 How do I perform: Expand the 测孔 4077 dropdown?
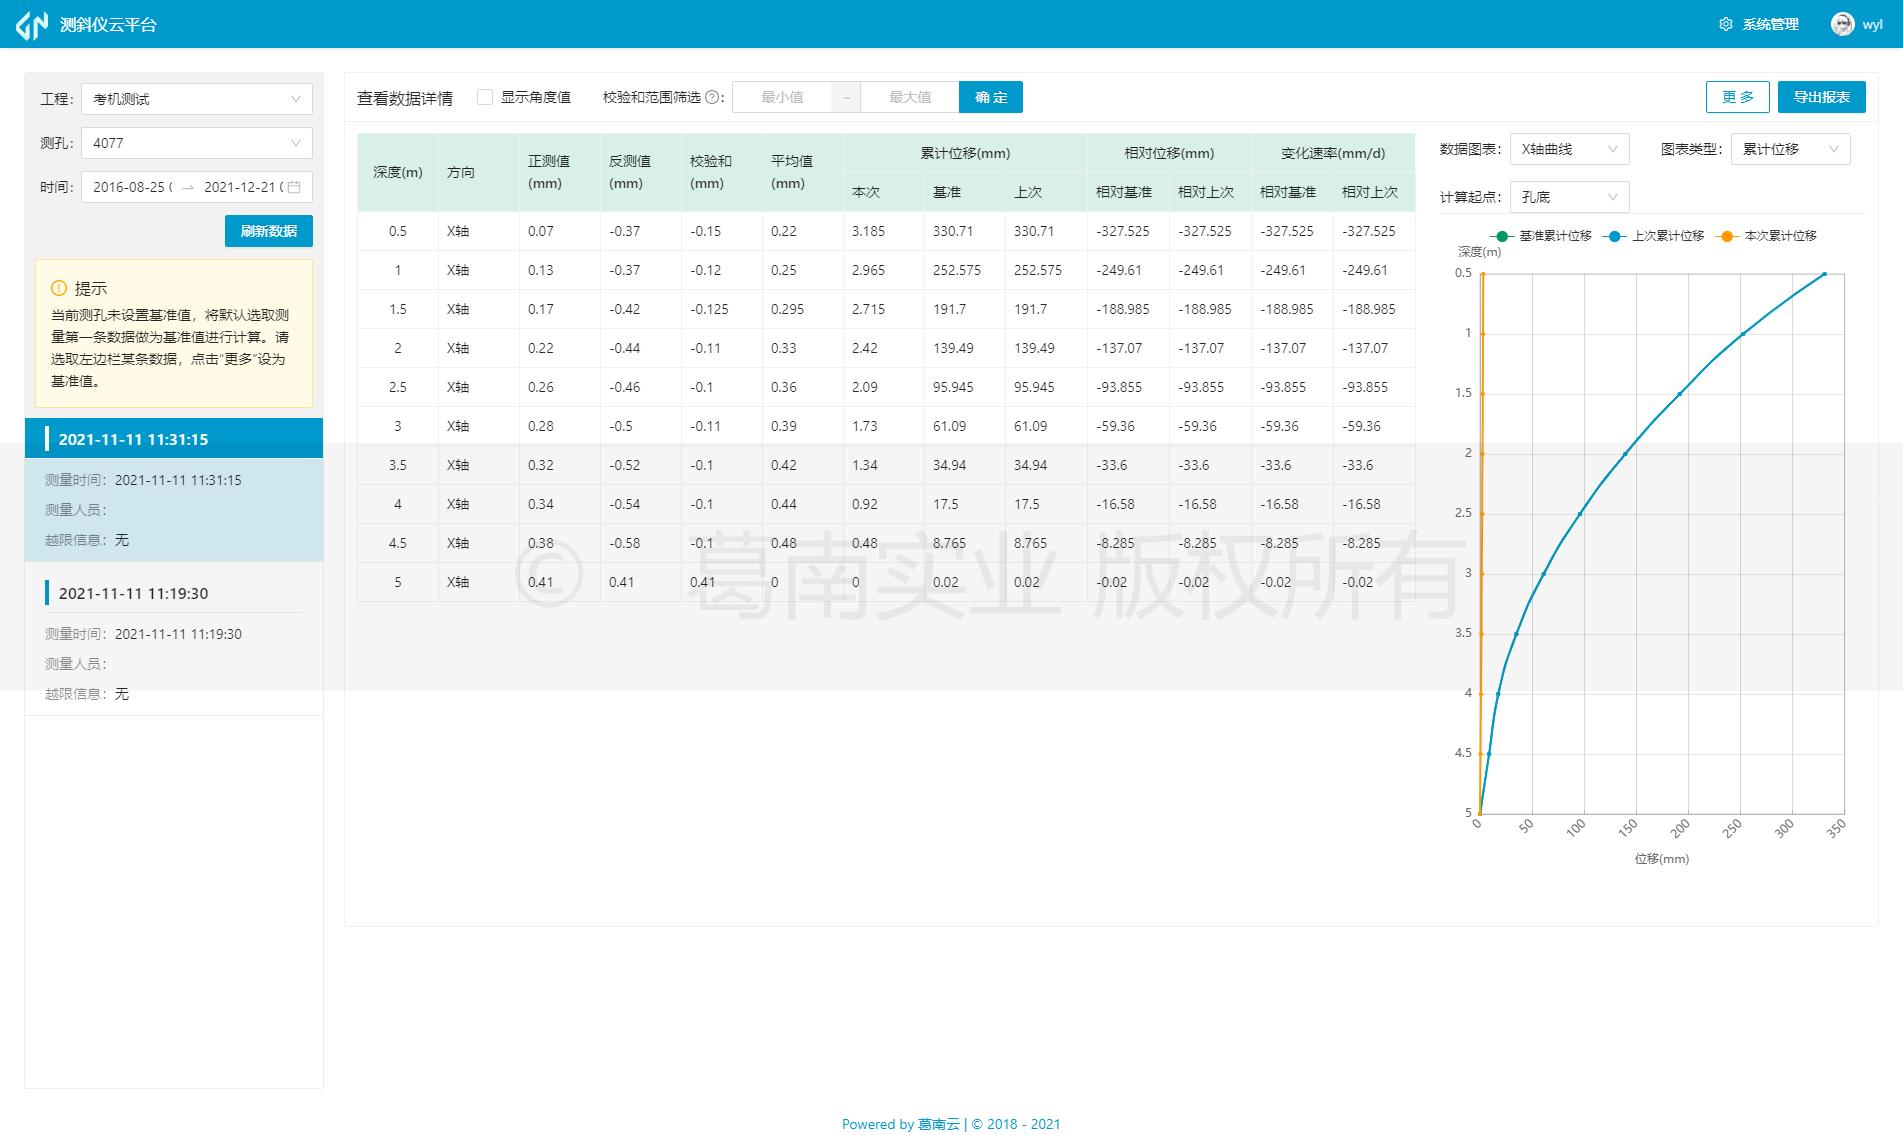pyautogui.click(x=197, y=143)
